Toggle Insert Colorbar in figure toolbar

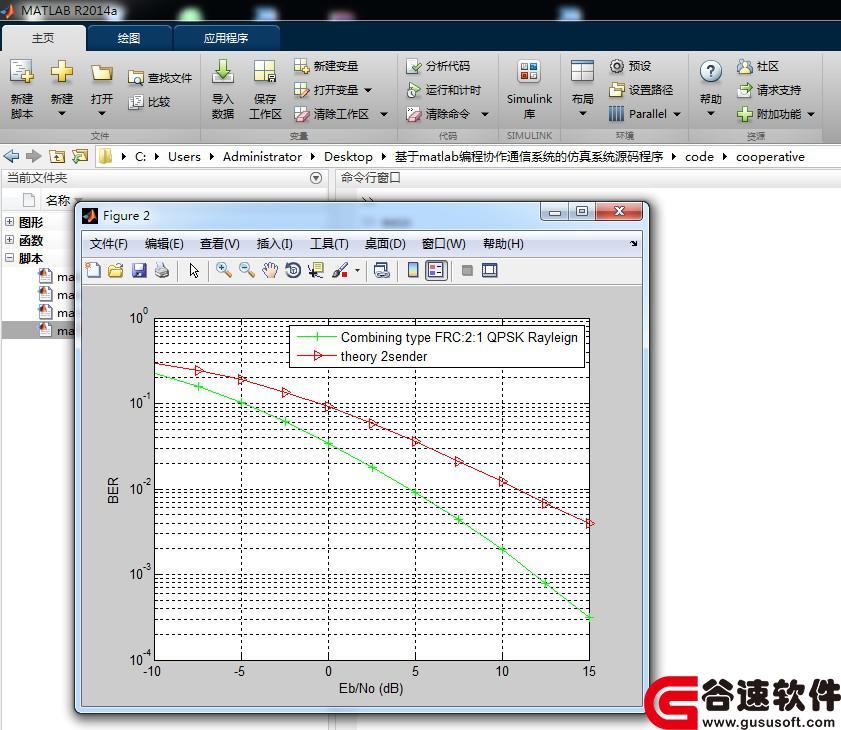(x=412, y=270)
